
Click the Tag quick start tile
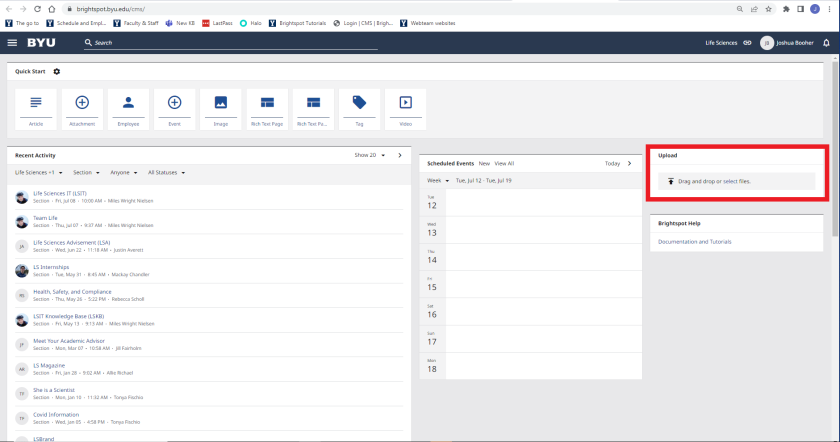click(x=359, y=109)
